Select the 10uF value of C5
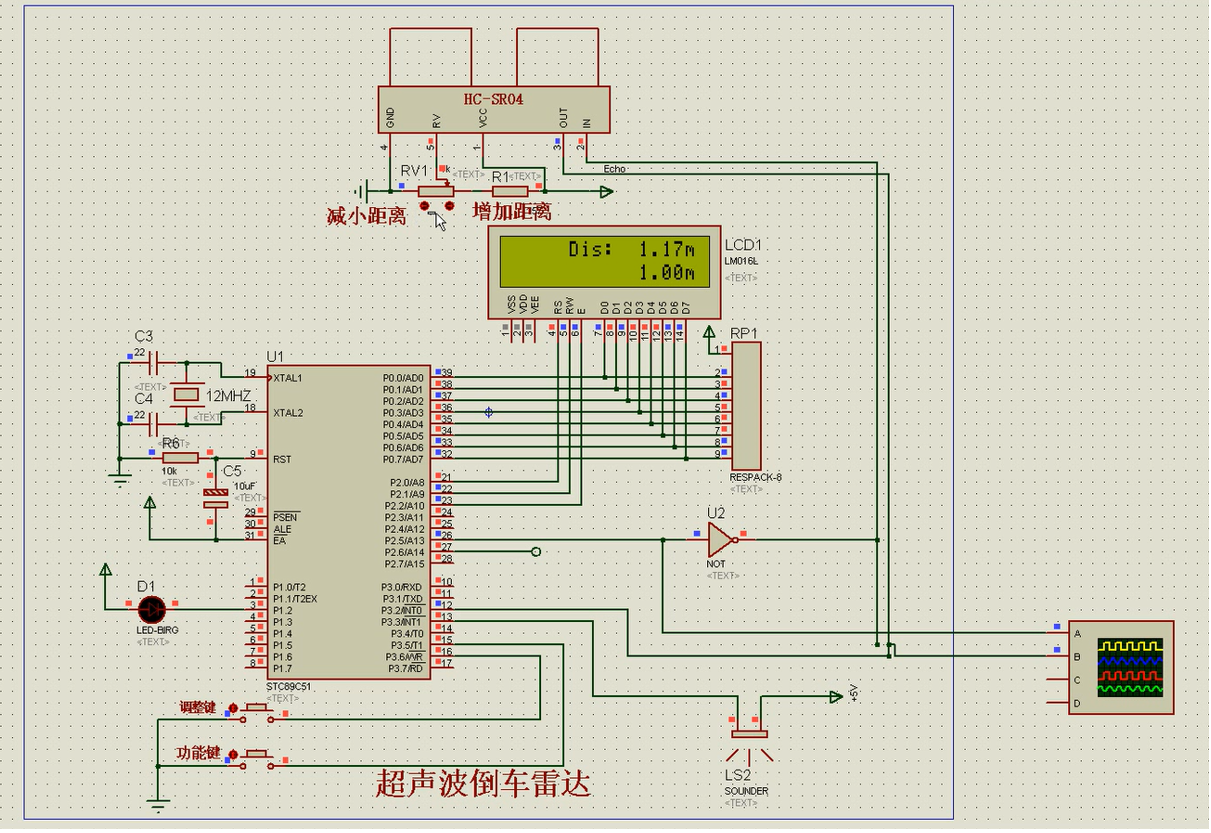The image size is (1211, 833). tap(245, 485)
